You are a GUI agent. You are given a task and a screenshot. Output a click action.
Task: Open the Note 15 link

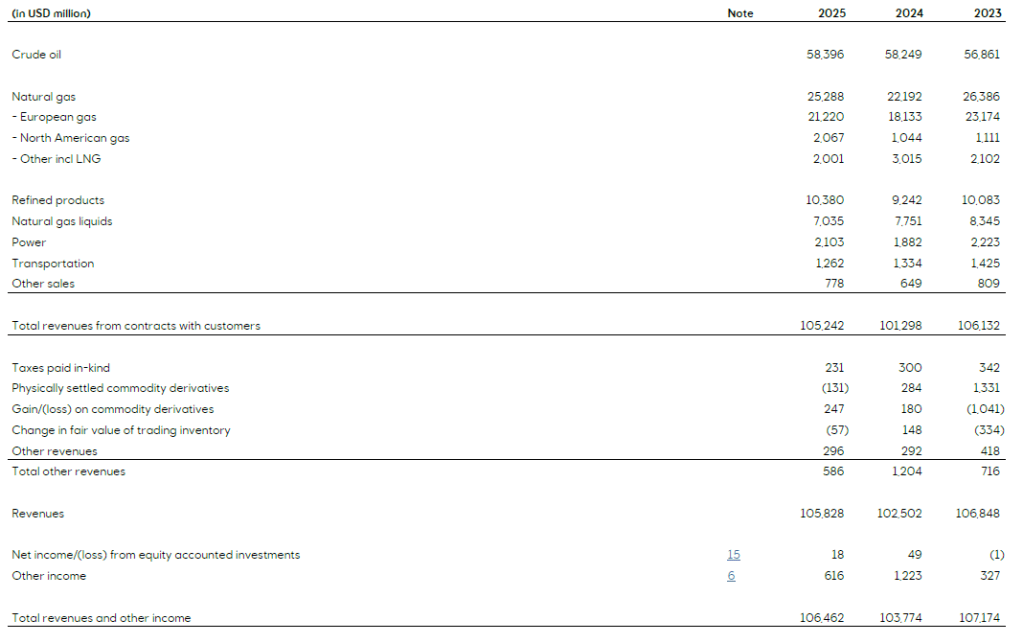(733, 555)
